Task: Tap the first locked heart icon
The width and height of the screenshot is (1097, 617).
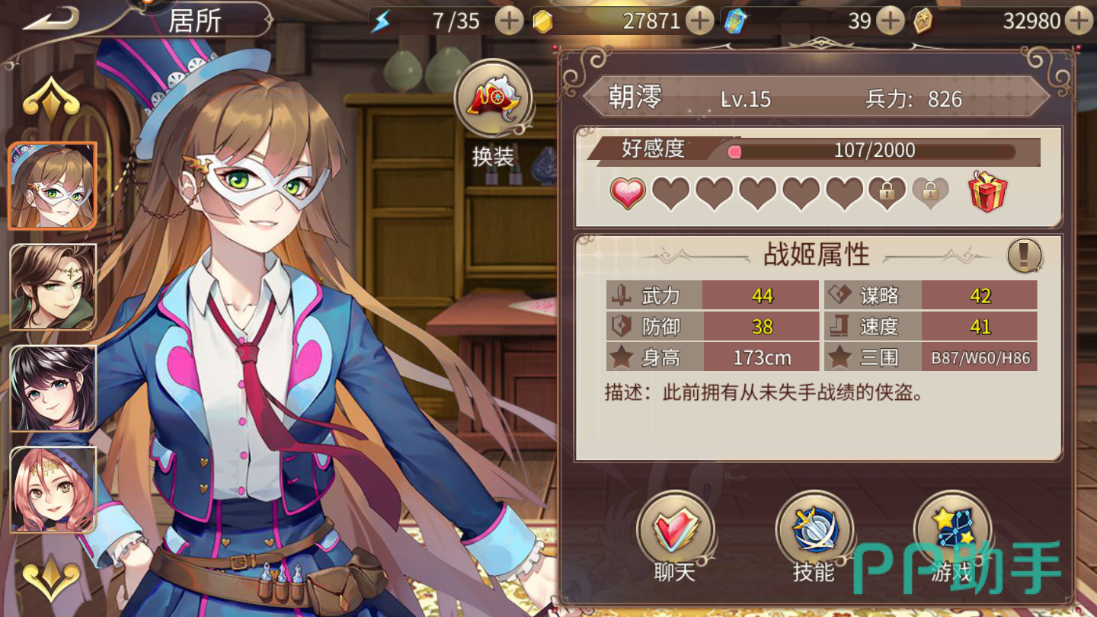Action: pyautogui.click(x=886, y=192)
